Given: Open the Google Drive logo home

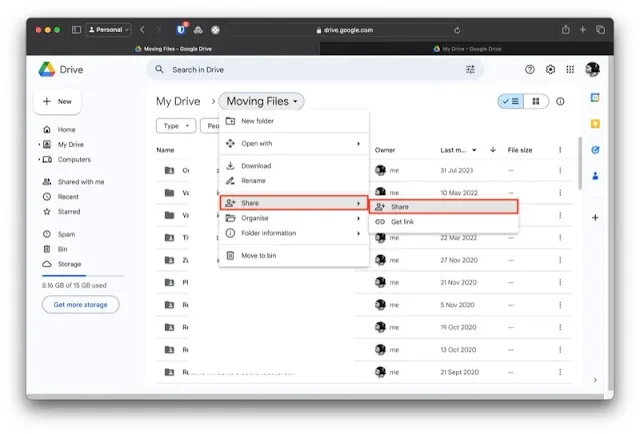Looking at the screenshot, I should (61, 69).
